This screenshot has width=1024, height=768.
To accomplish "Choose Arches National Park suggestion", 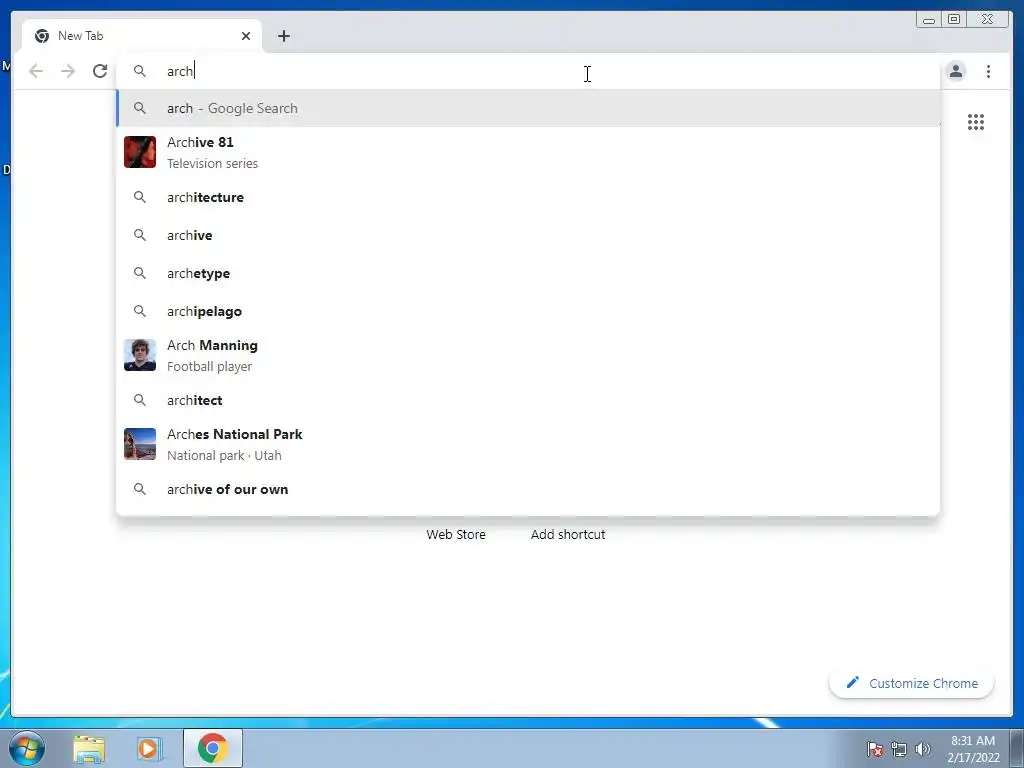I will click(528, 444).
